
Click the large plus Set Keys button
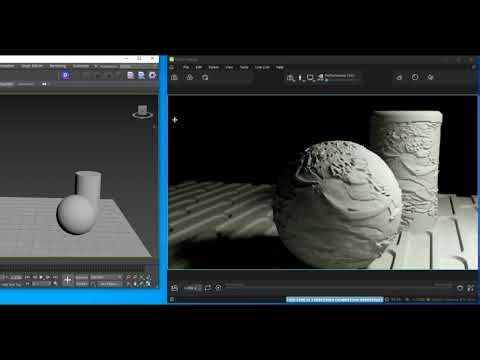click(68, 280)
